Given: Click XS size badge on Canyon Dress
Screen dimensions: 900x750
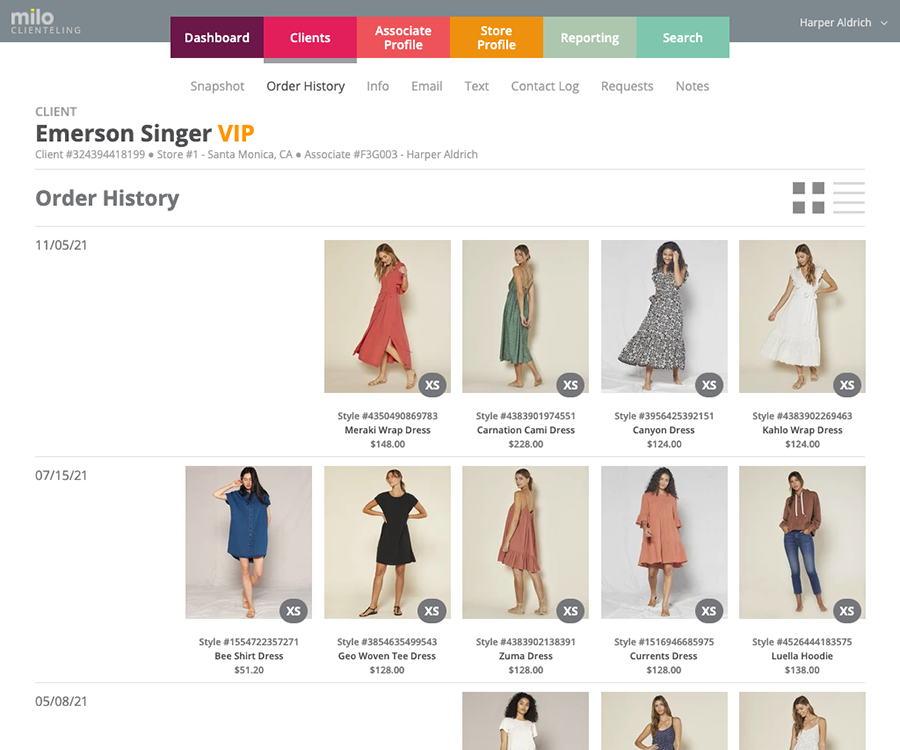Looking at the screenshot, I should point(709,385).
